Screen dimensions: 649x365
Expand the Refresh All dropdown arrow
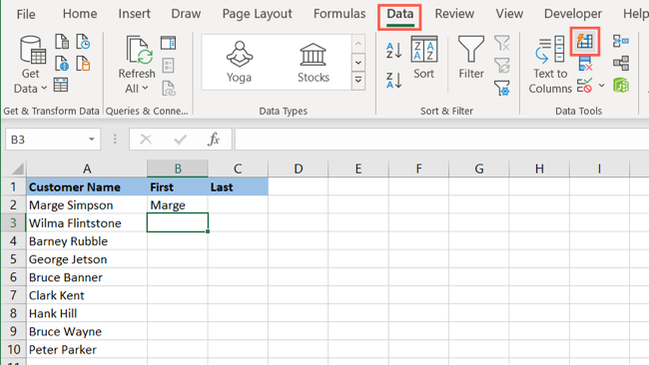tap(145, 88)
